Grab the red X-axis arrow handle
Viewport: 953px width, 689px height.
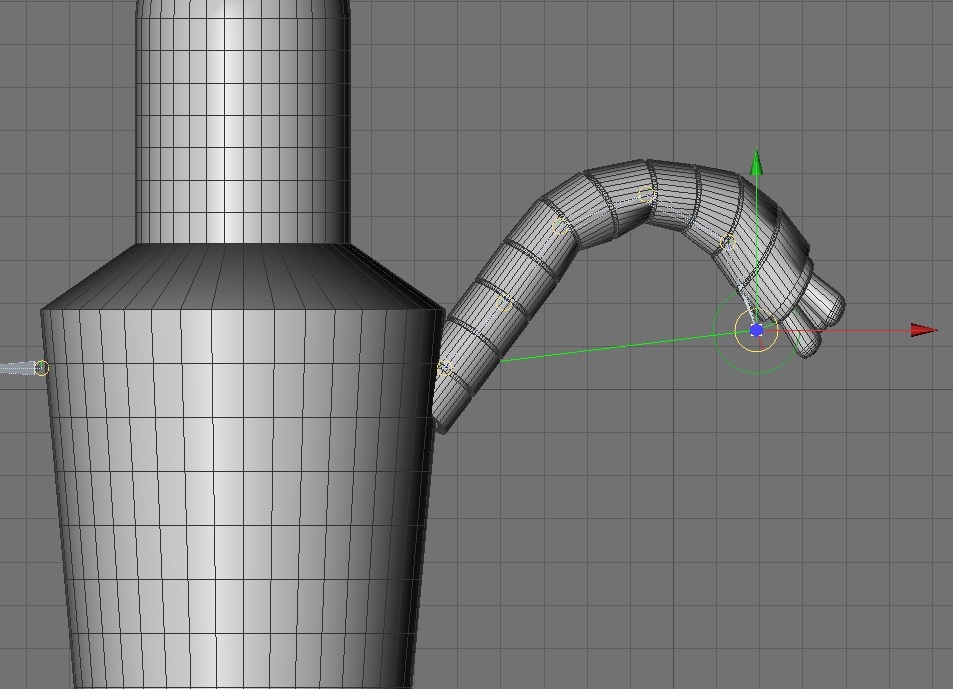click(x=924, y=331)
